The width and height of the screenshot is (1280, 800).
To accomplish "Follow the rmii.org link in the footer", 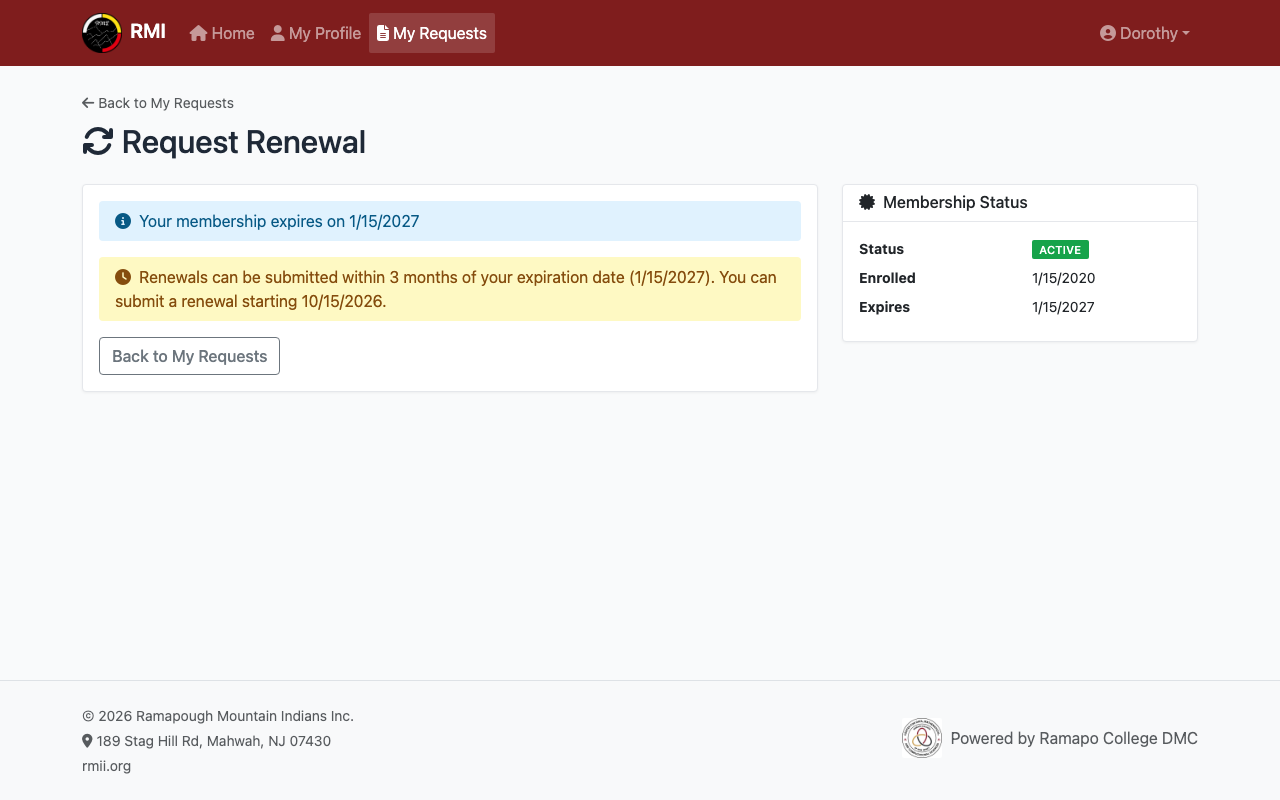I will click(106, 765).
